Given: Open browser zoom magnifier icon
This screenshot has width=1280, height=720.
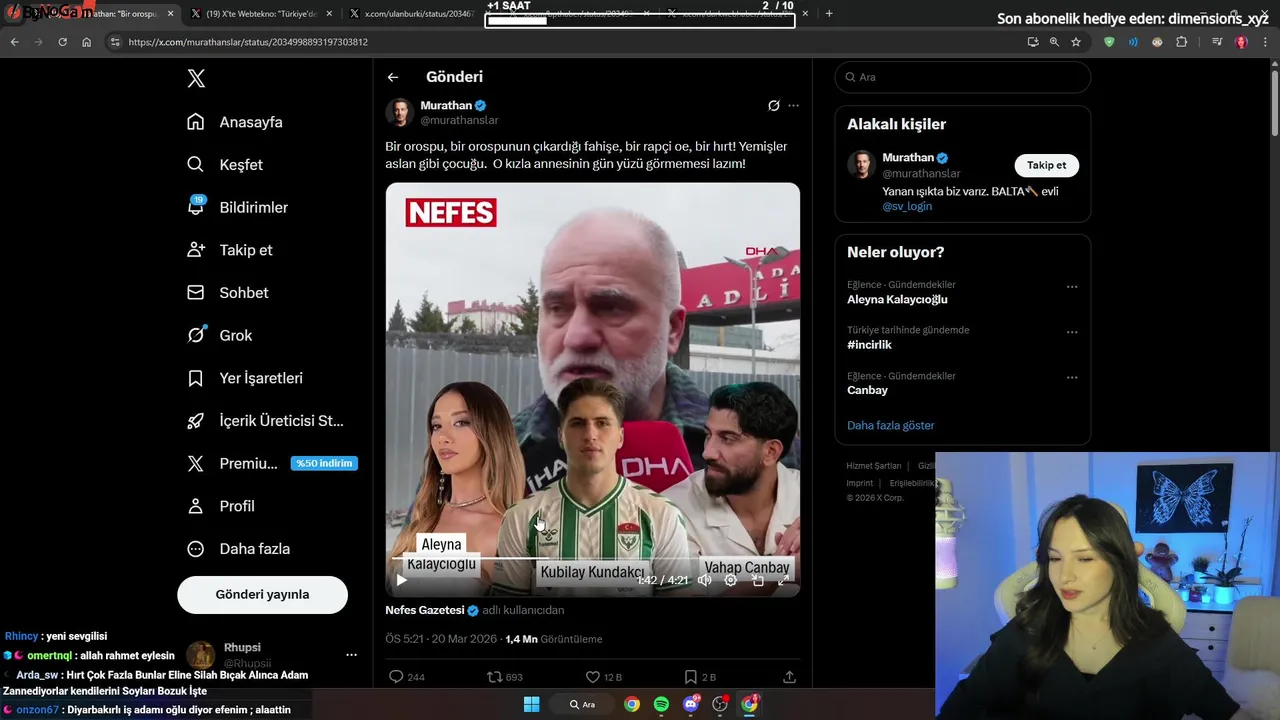Looking at the screenshot, I should pos(1054,42).
